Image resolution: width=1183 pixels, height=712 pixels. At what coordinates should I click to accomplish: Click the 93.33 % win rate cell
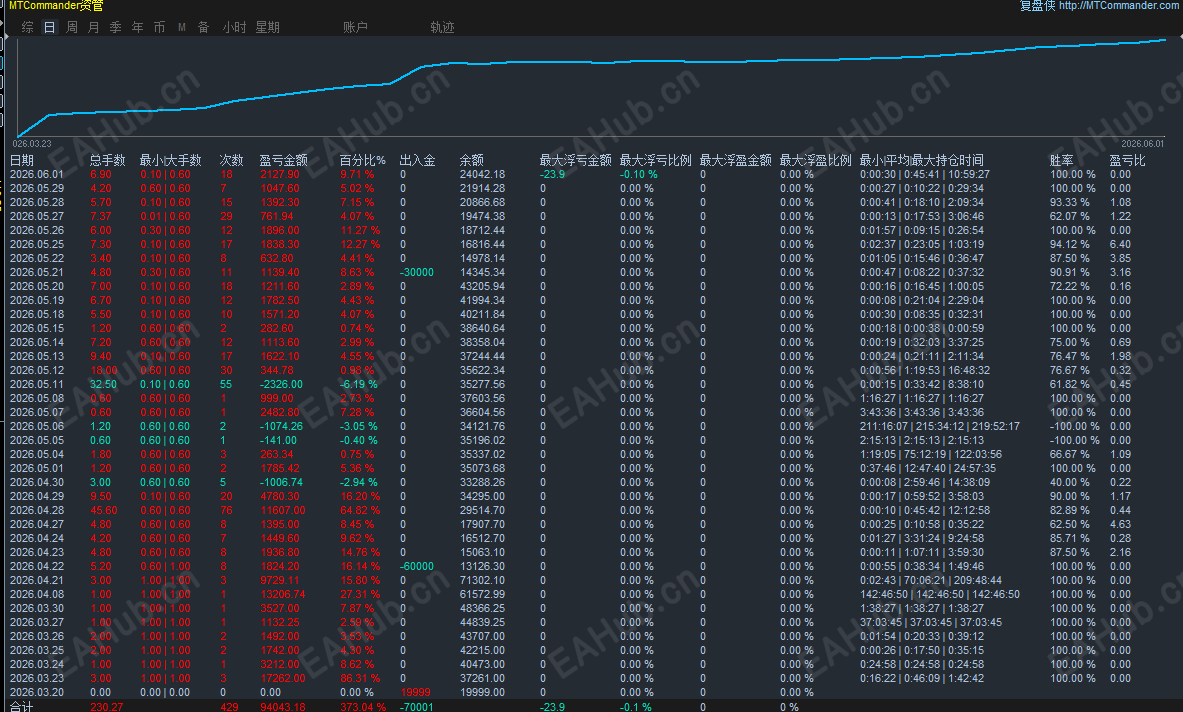pos(1070,202)
